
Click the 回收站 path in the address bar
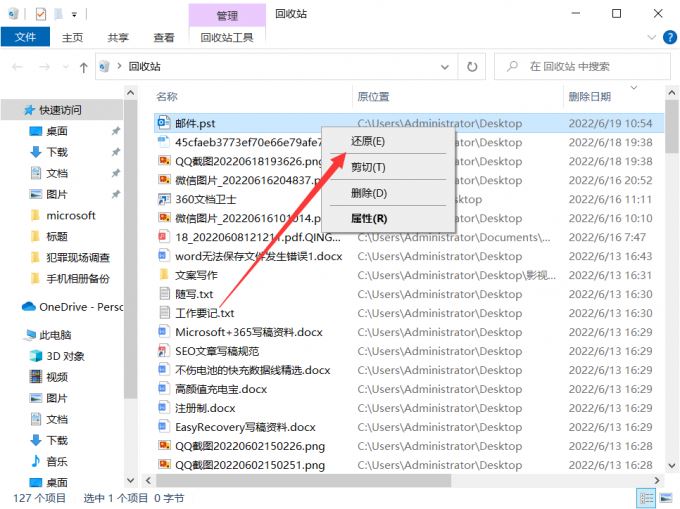144,67
